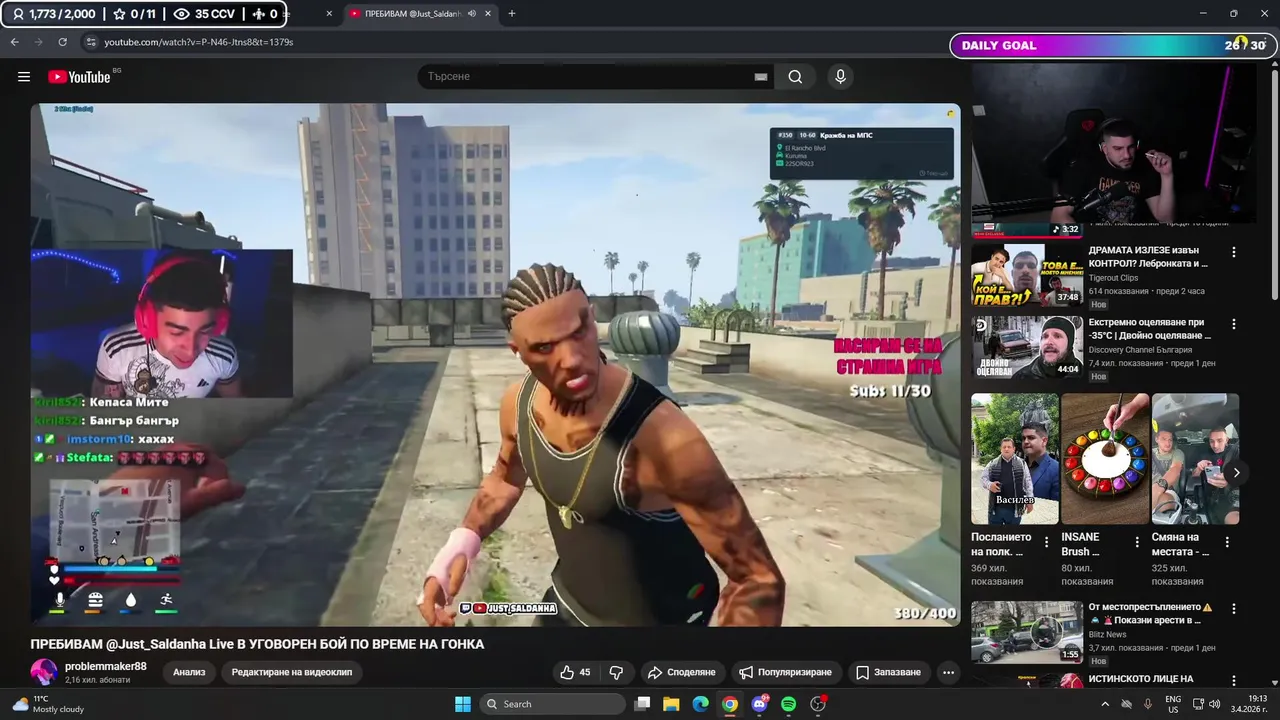Mute the tab via speaker icon
The width and height of the screenshot is (1280, 720).
pyautogui.click(x=472, y=14)
